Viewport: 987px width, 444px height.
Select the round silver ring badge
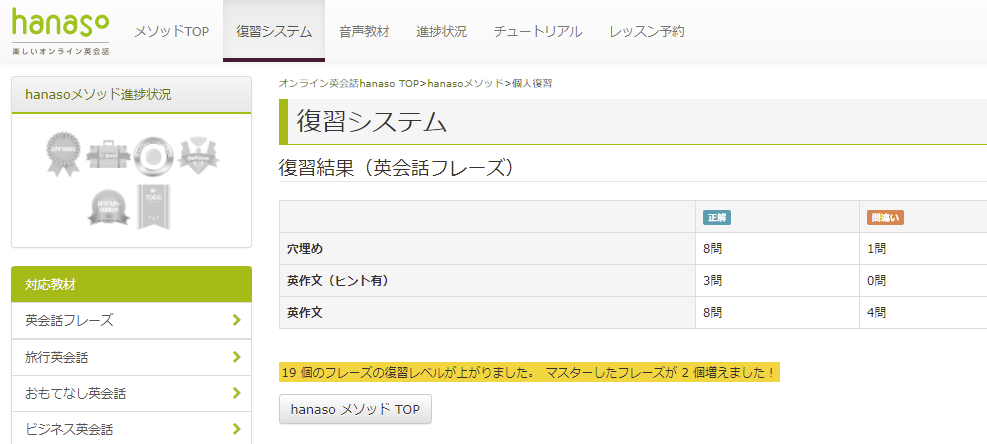[154, 156]
